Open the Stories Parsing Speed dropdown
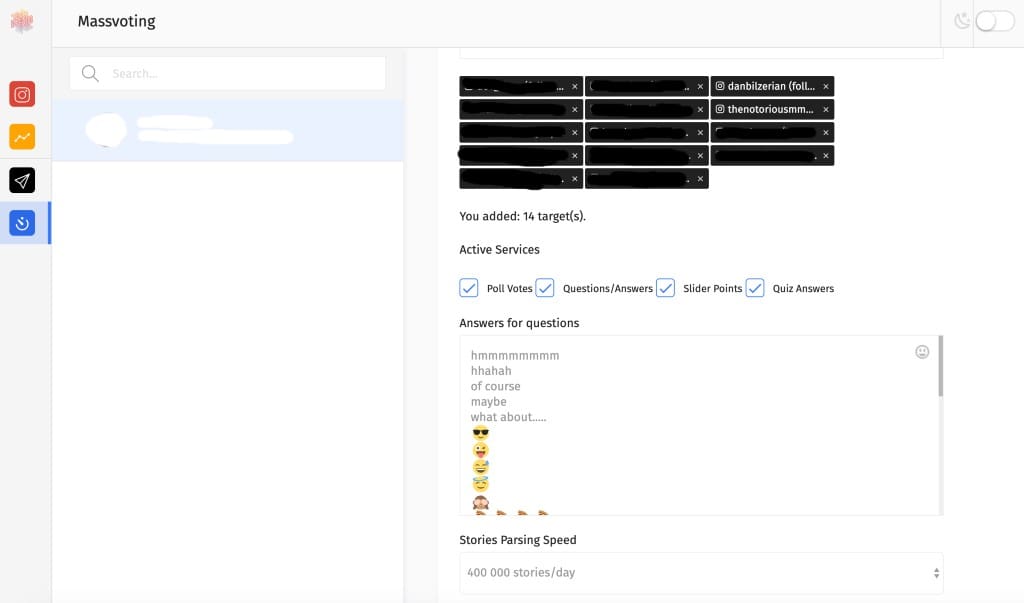The height and width of the screenshot is (603, 1024). 701,573
